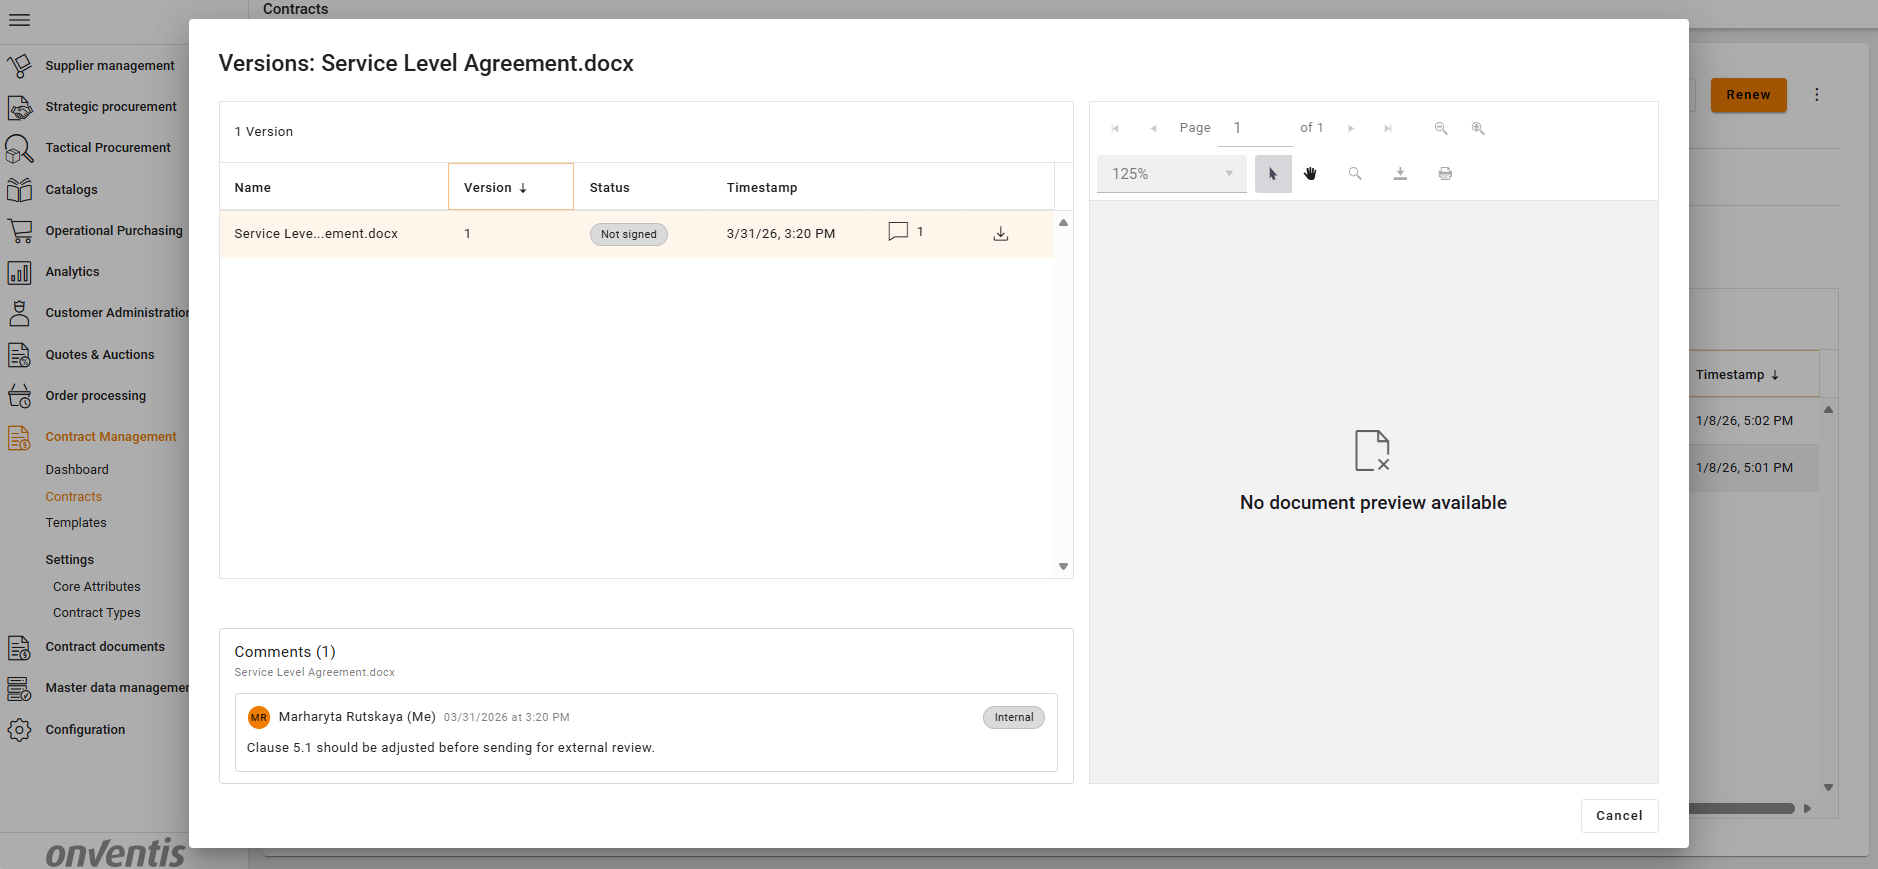Download document from preview toolbar

[1400, 174]
